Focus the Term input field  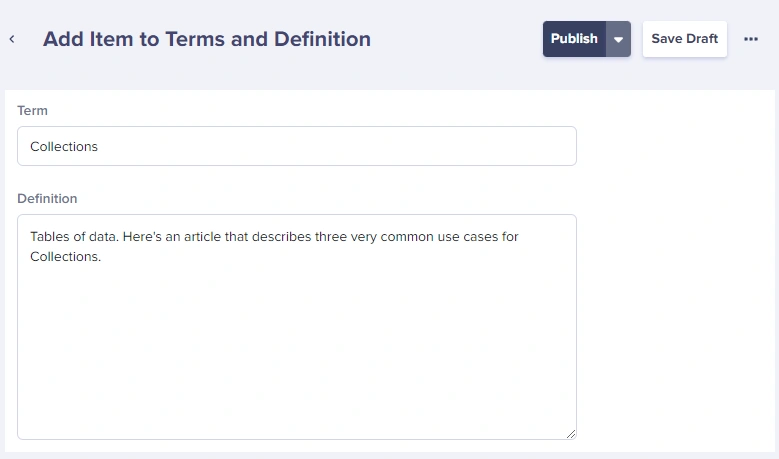click(x=297, y=146)
